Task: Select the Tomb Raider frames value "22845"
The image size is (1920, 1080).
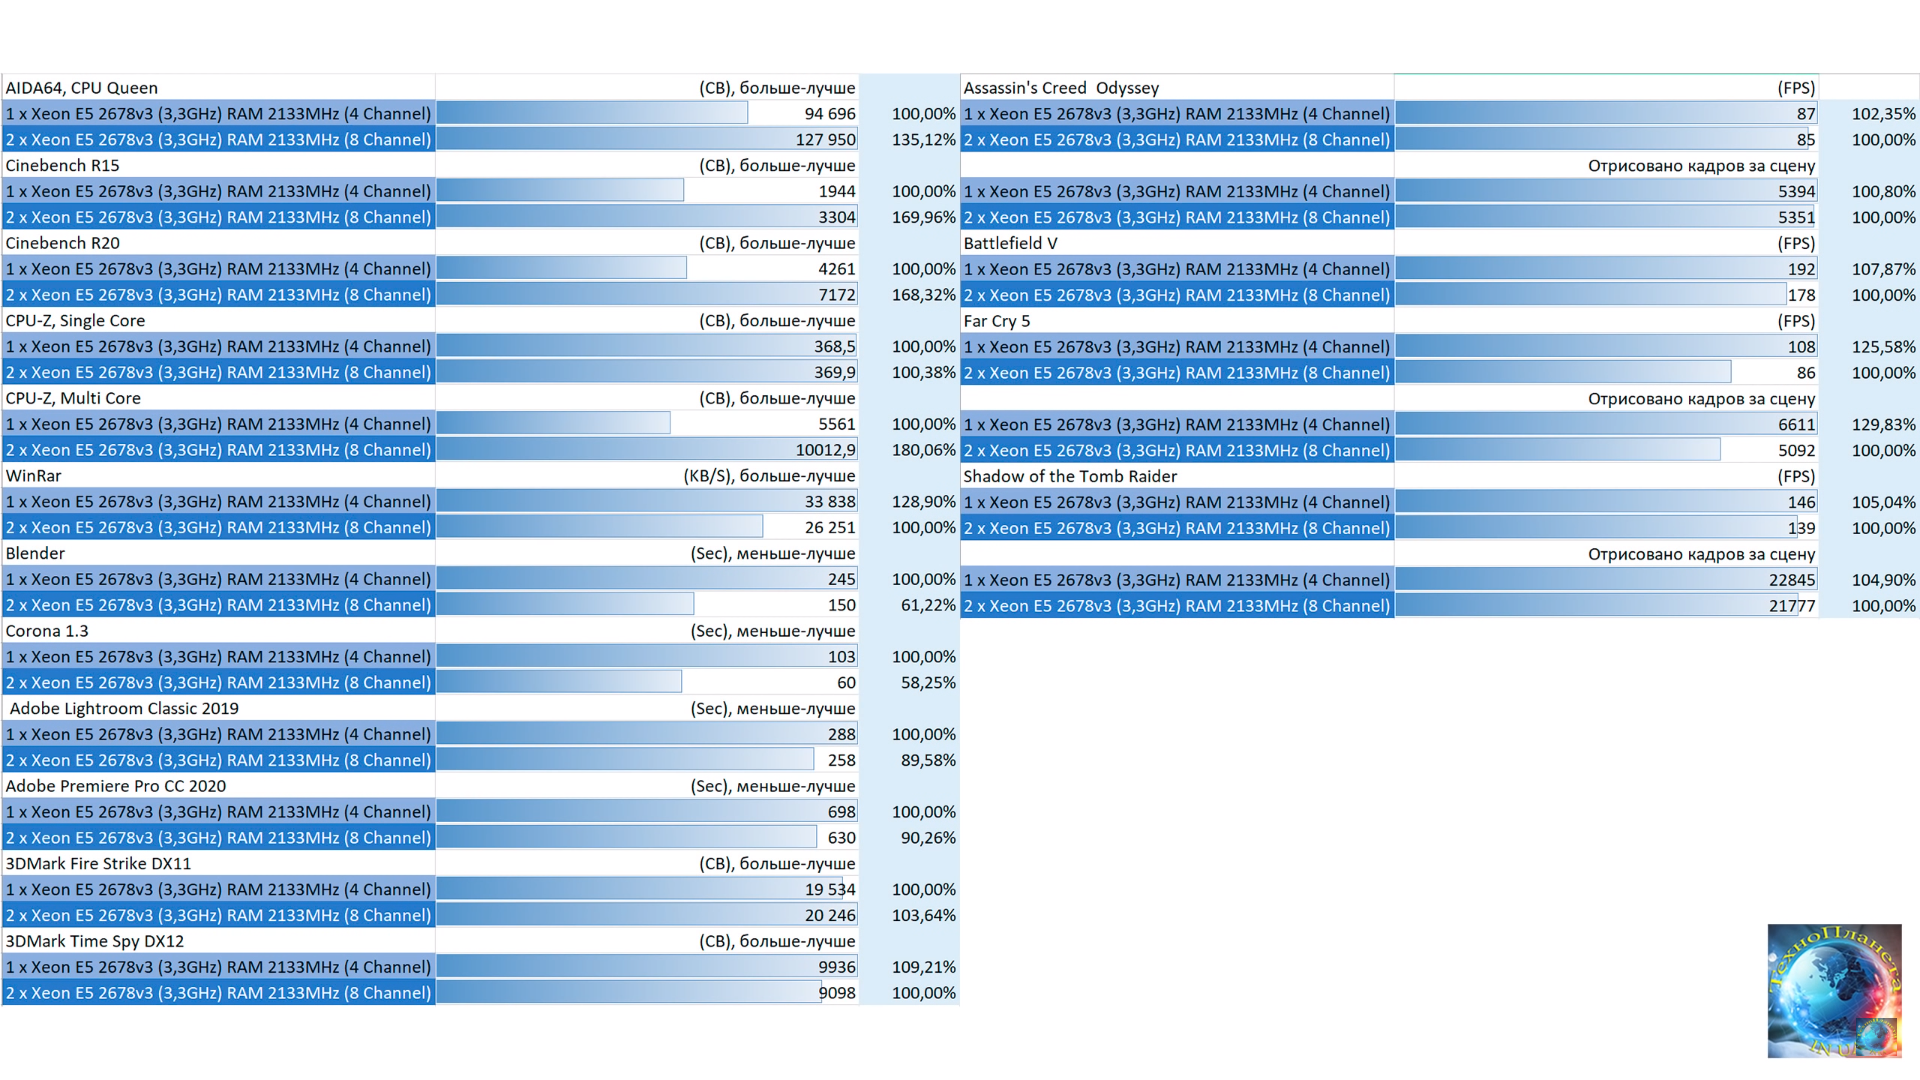Action: [1792, 580]
